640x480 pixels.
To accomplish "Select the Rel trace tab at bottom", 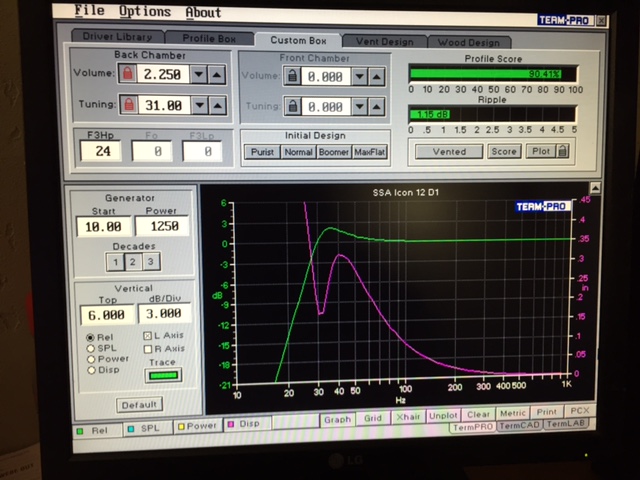I will [98, 431].
